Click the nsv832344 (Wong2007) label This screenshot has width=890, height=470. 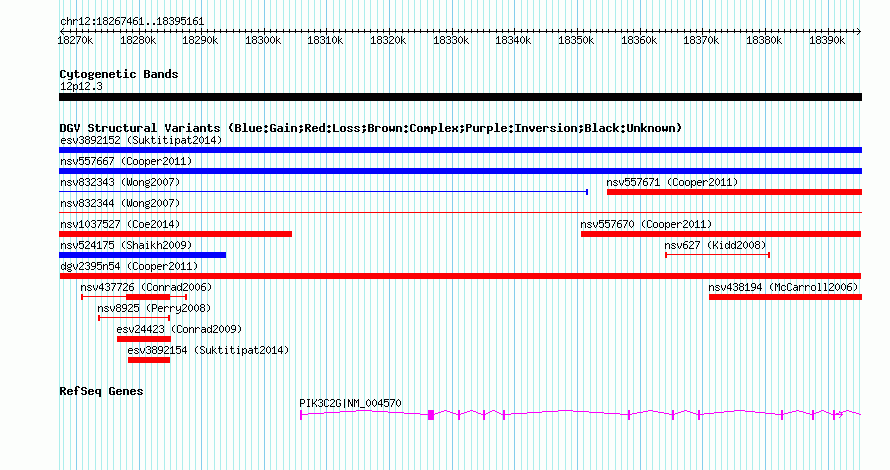pos(120,203)
